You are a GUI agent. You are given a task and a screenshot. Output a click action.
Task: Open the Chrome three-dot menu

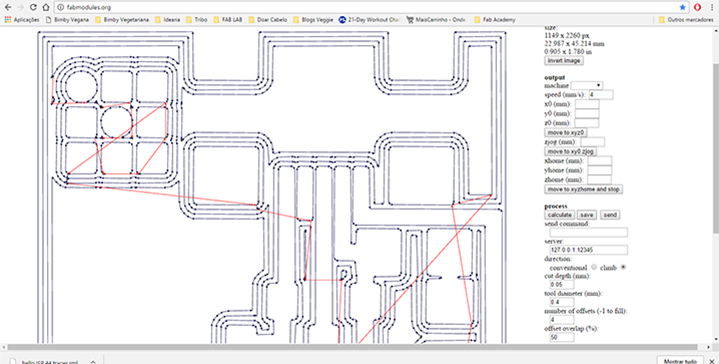711,7
